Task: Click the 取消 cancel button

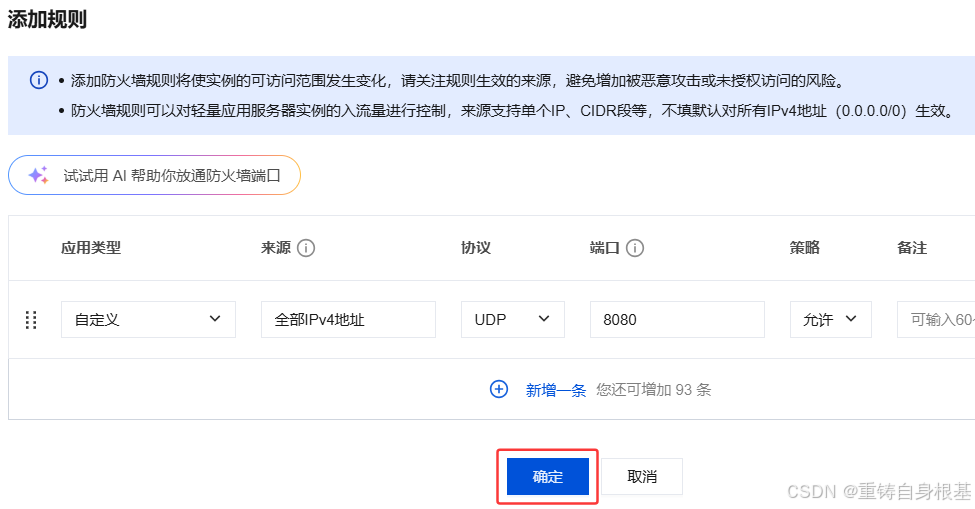Action: click(642, 477)
